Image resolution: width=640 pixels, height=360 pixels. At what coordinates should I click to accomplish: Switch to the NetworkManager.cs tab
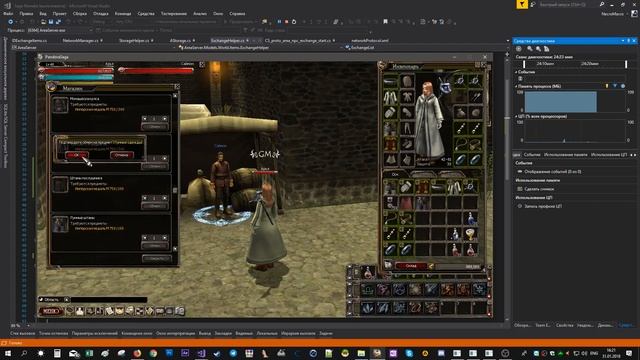tap(82, 40)
